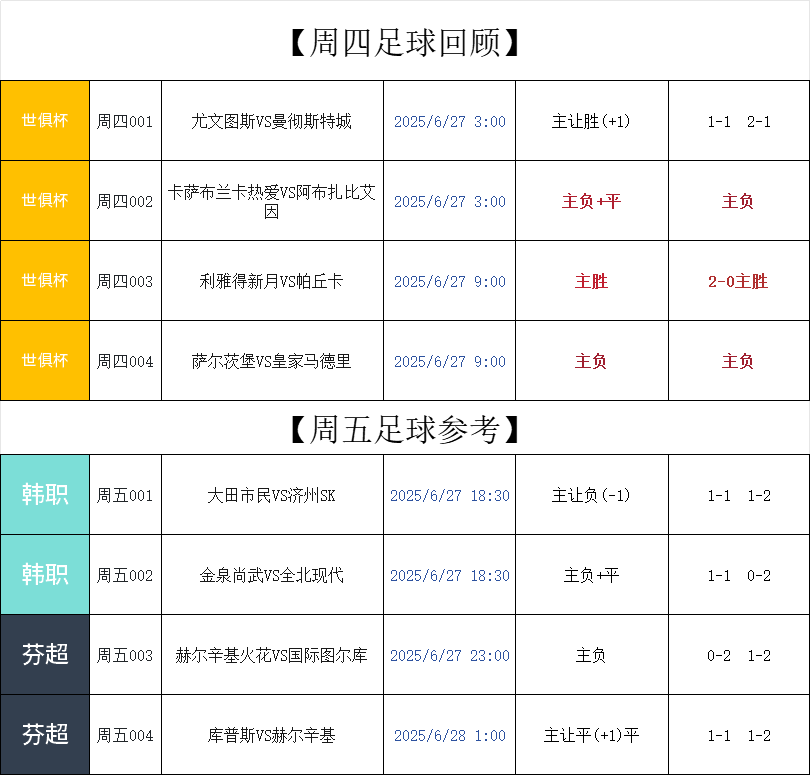The width and height of the screenshot is (810, 775).
Task: Click the 18:30 kickoff time for 周五001
Action: pos(449,494)
